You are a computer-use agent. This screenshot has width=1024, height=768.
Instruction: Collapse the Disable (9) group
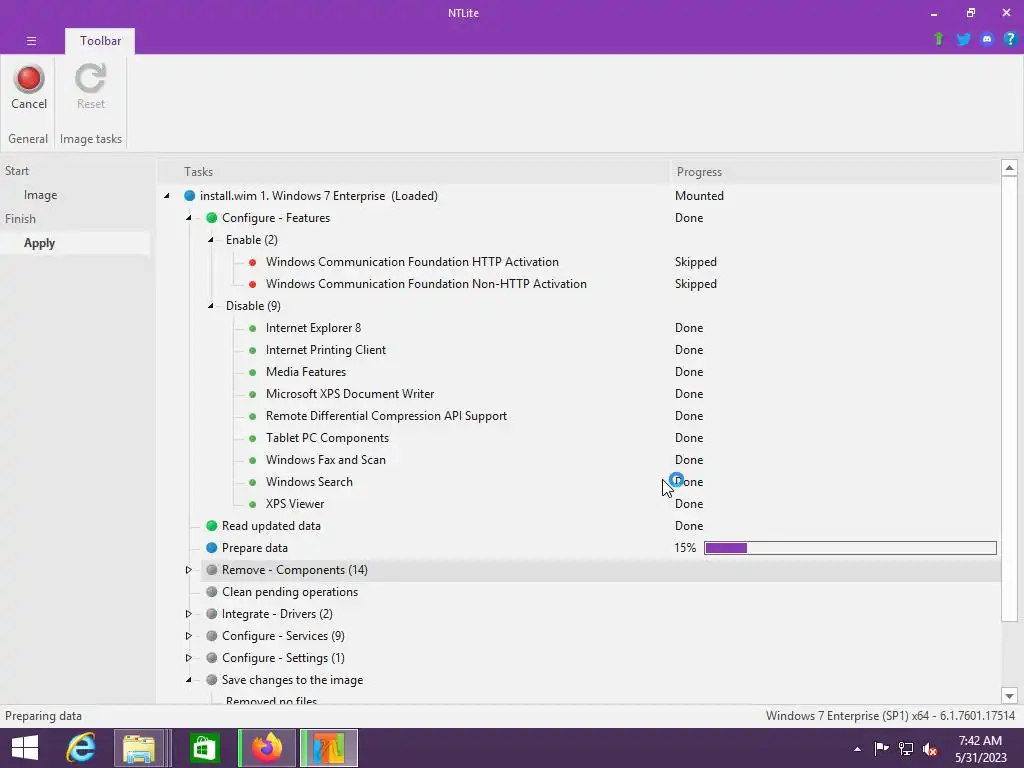[x=211, y=306]
